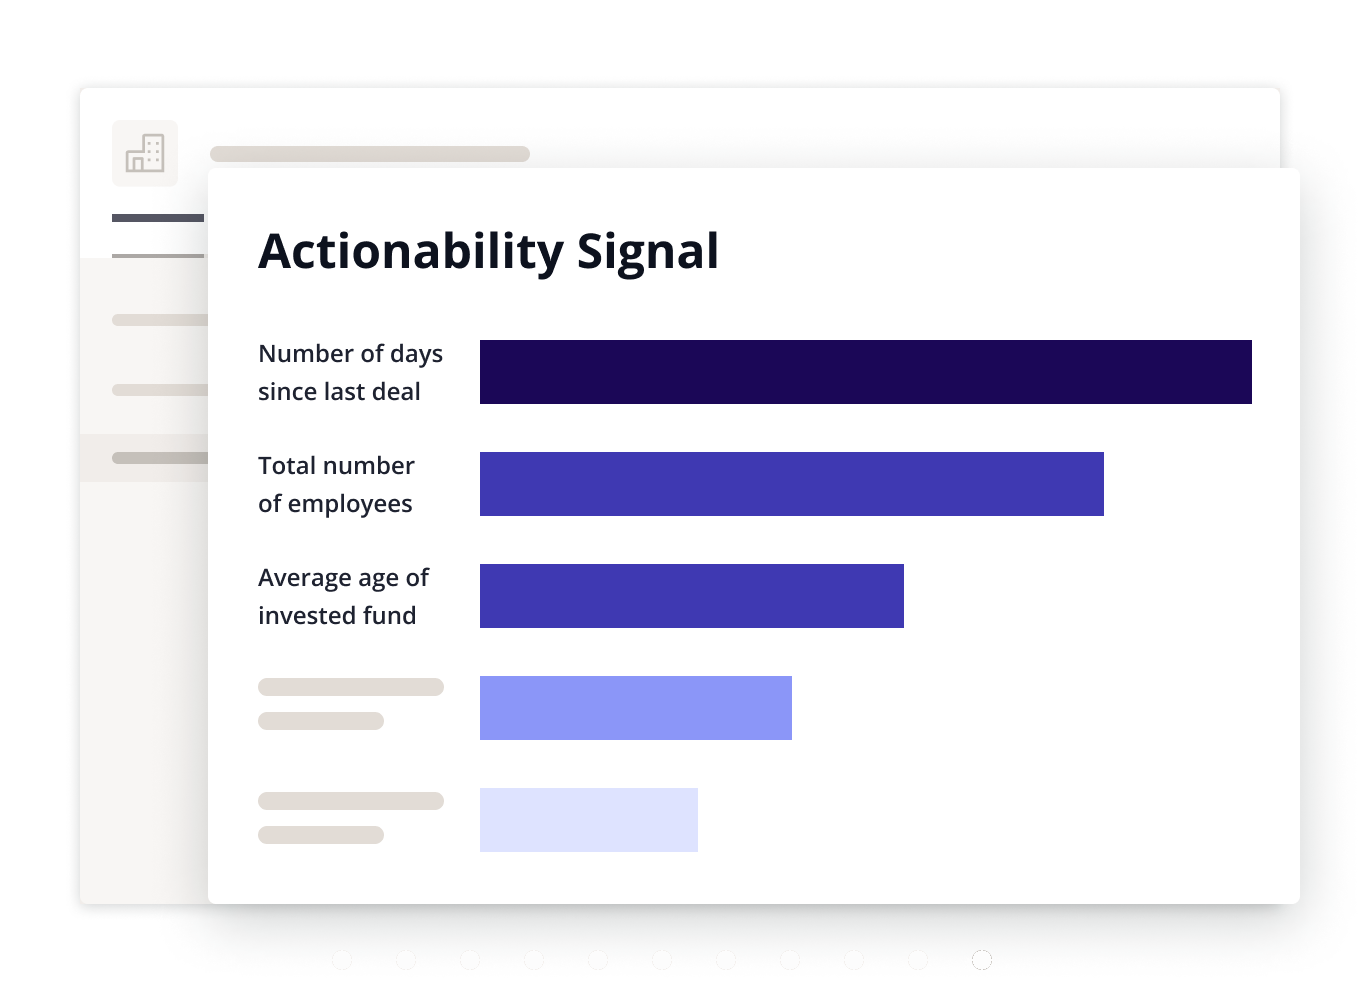This screenshot has height=992, width=1360.
Task: Click the company building icon
Action: tap(145, 153)
